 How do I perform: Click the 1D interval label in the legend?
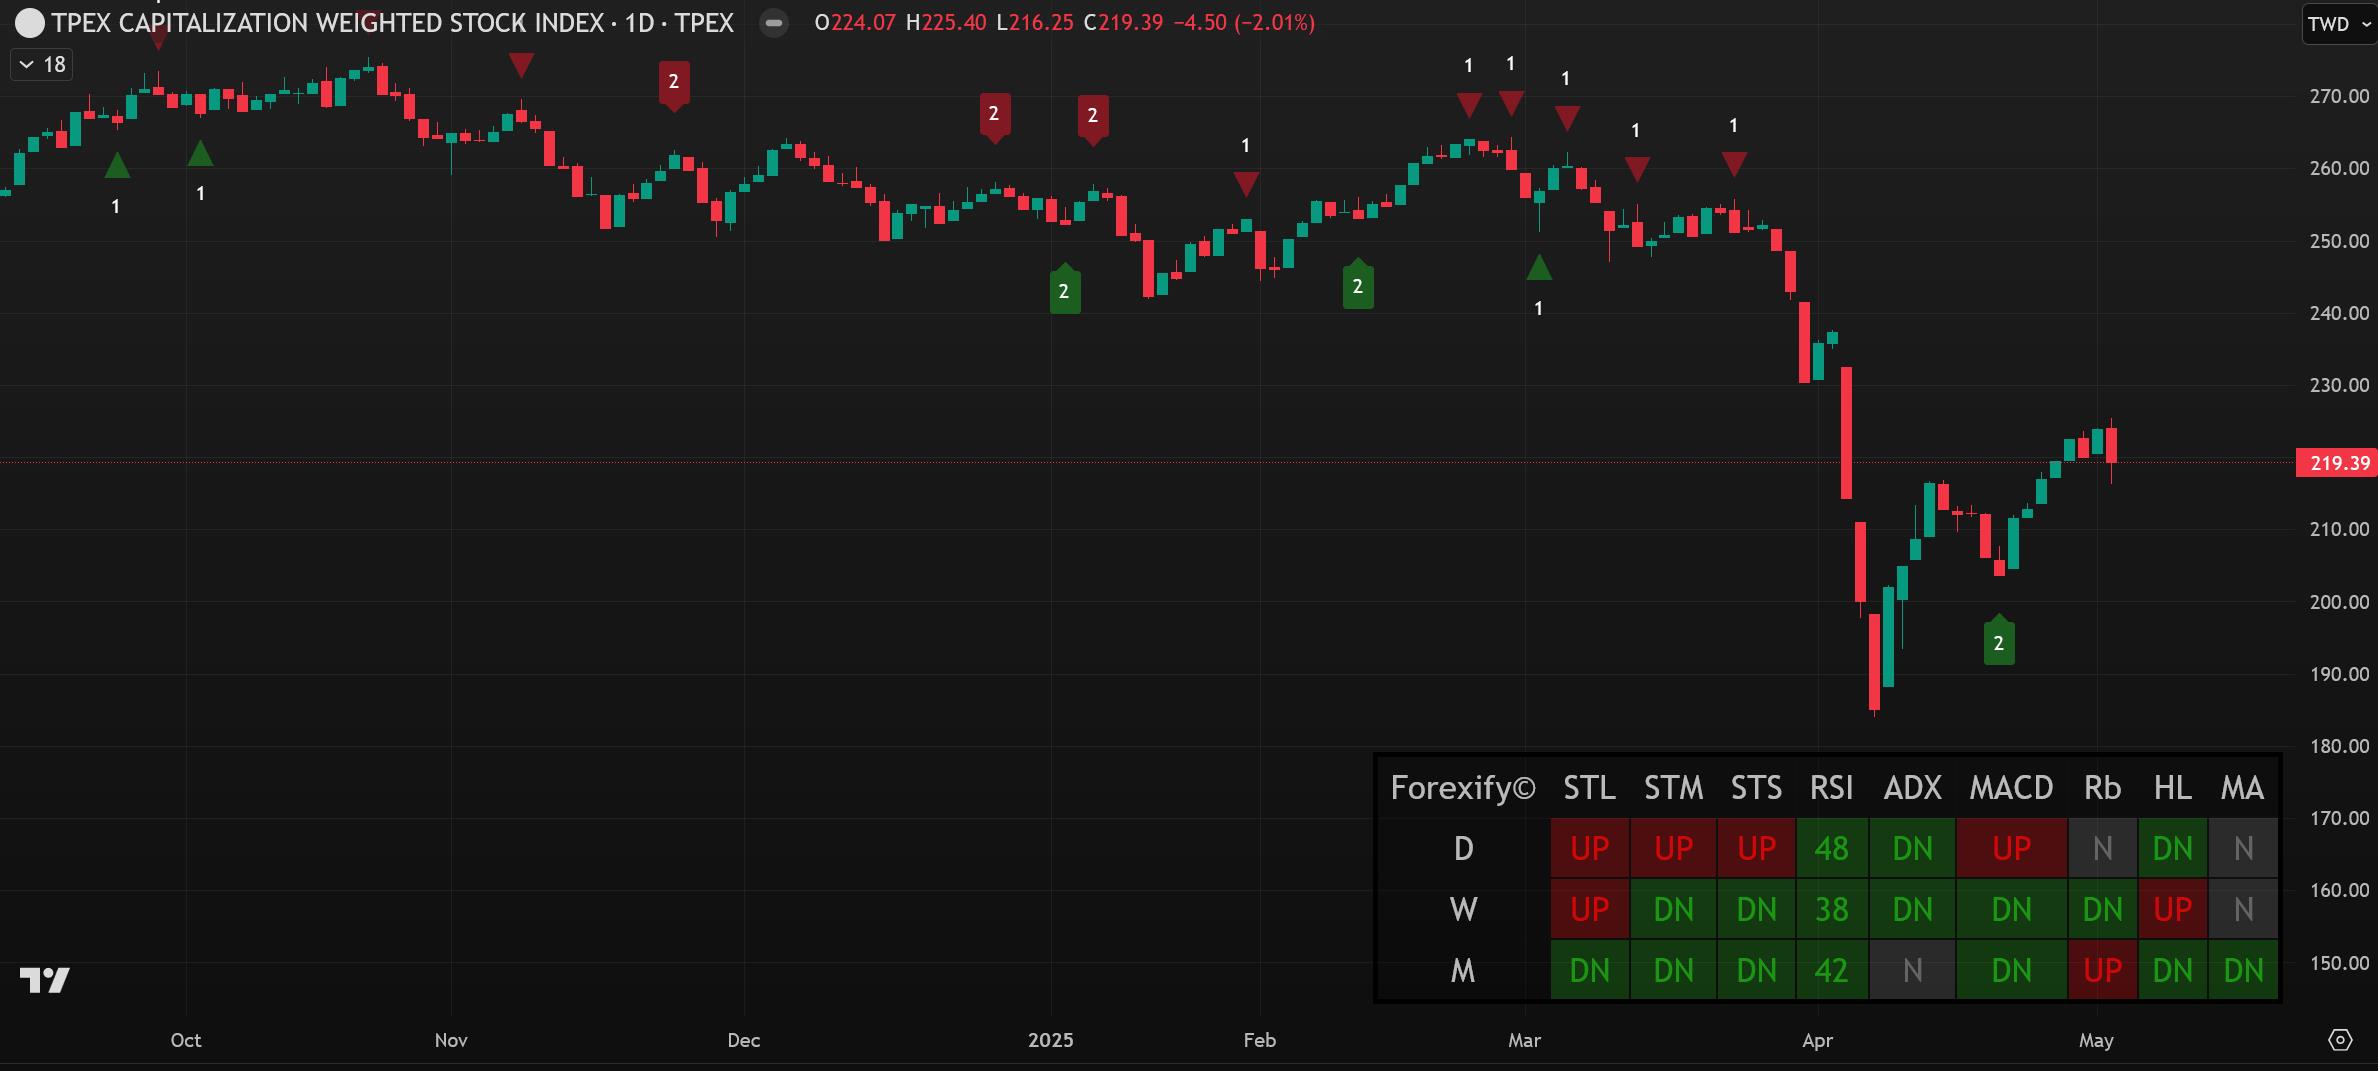point(639,23)
